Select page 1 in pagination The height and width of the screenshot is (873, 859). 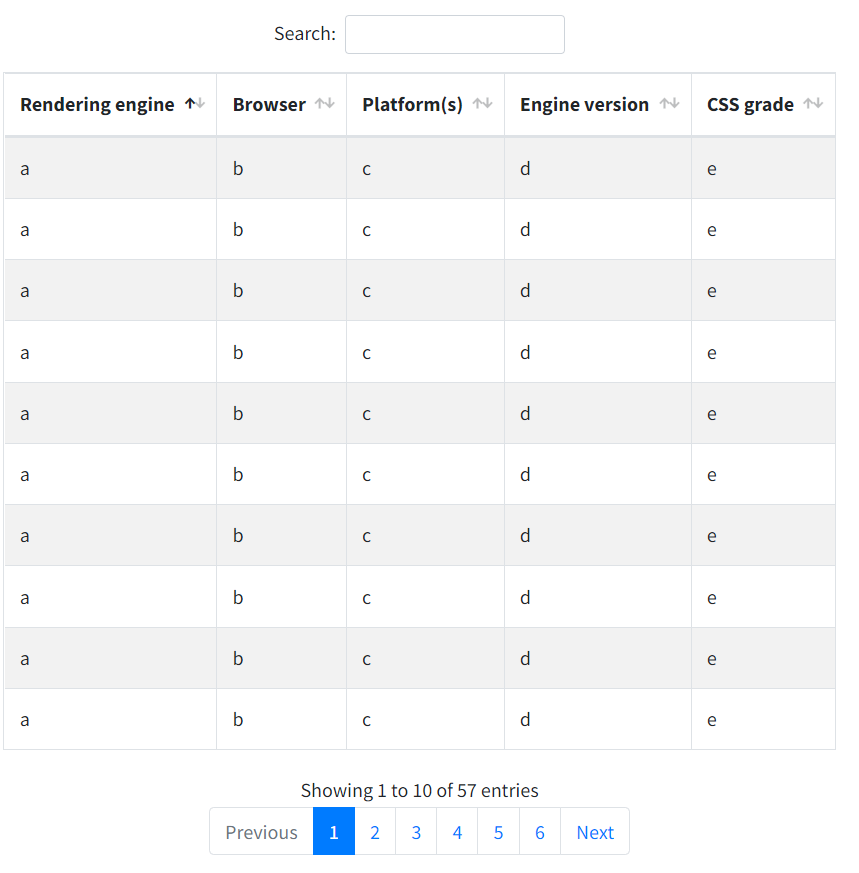click(x=333, y=832)
